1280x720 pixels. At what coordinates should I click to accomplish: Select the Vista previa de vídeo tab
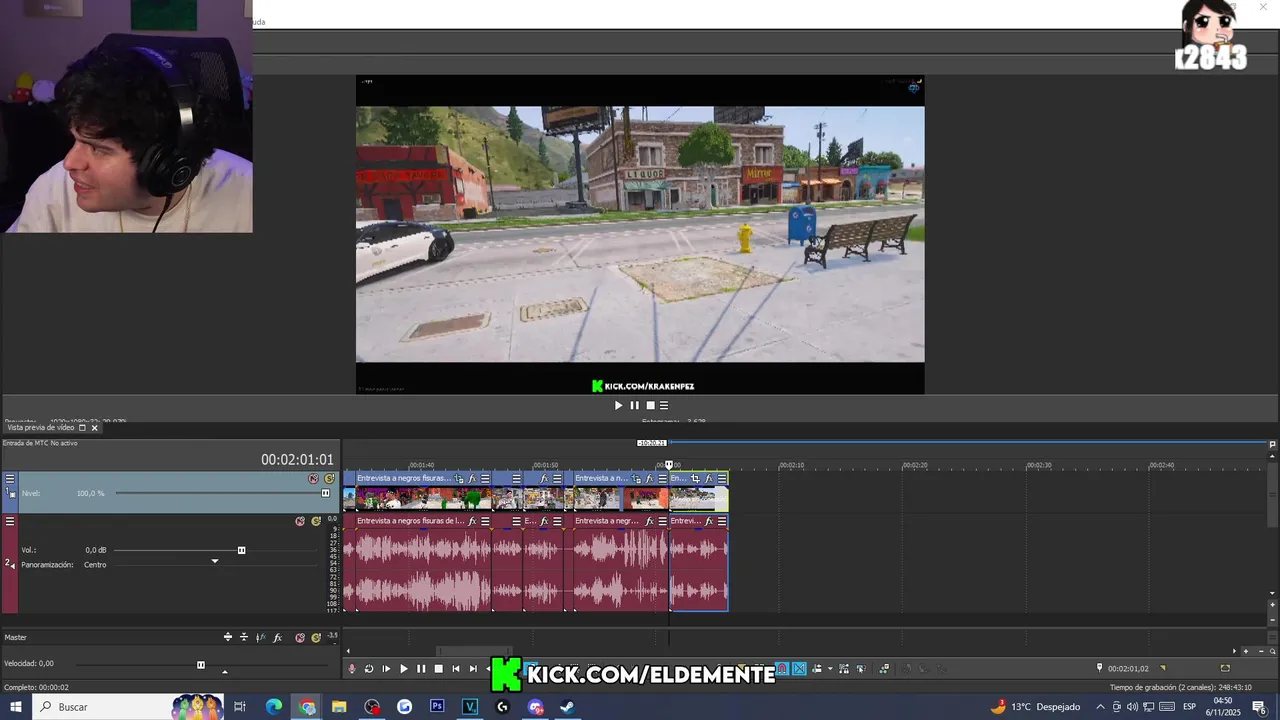[x=41, y=428]
